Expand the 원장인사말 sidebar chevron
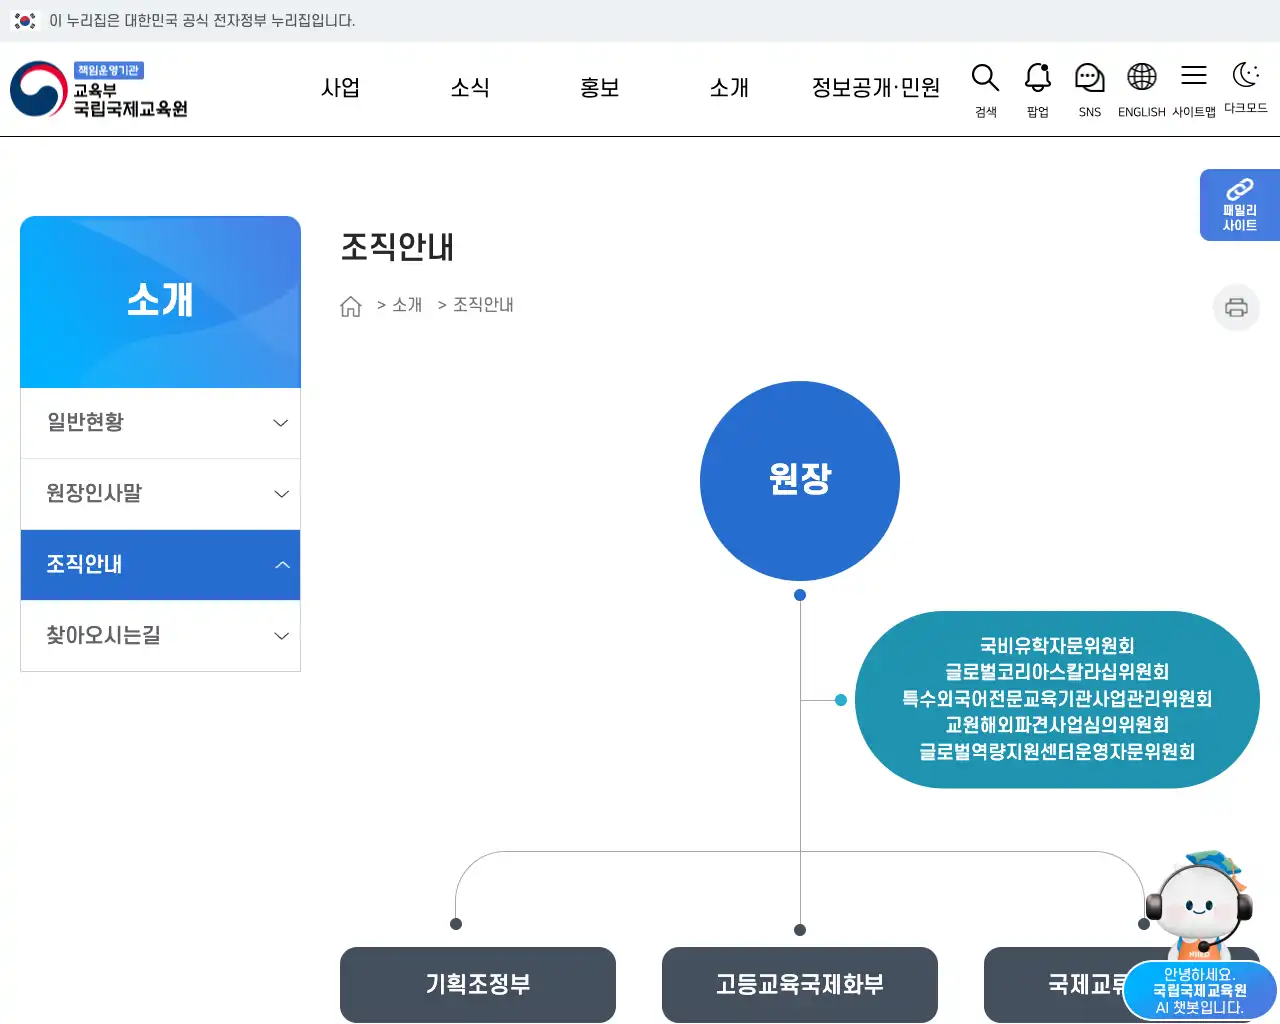The height and width of the screenshot is (1024, 1280). (x=281, y=494)
